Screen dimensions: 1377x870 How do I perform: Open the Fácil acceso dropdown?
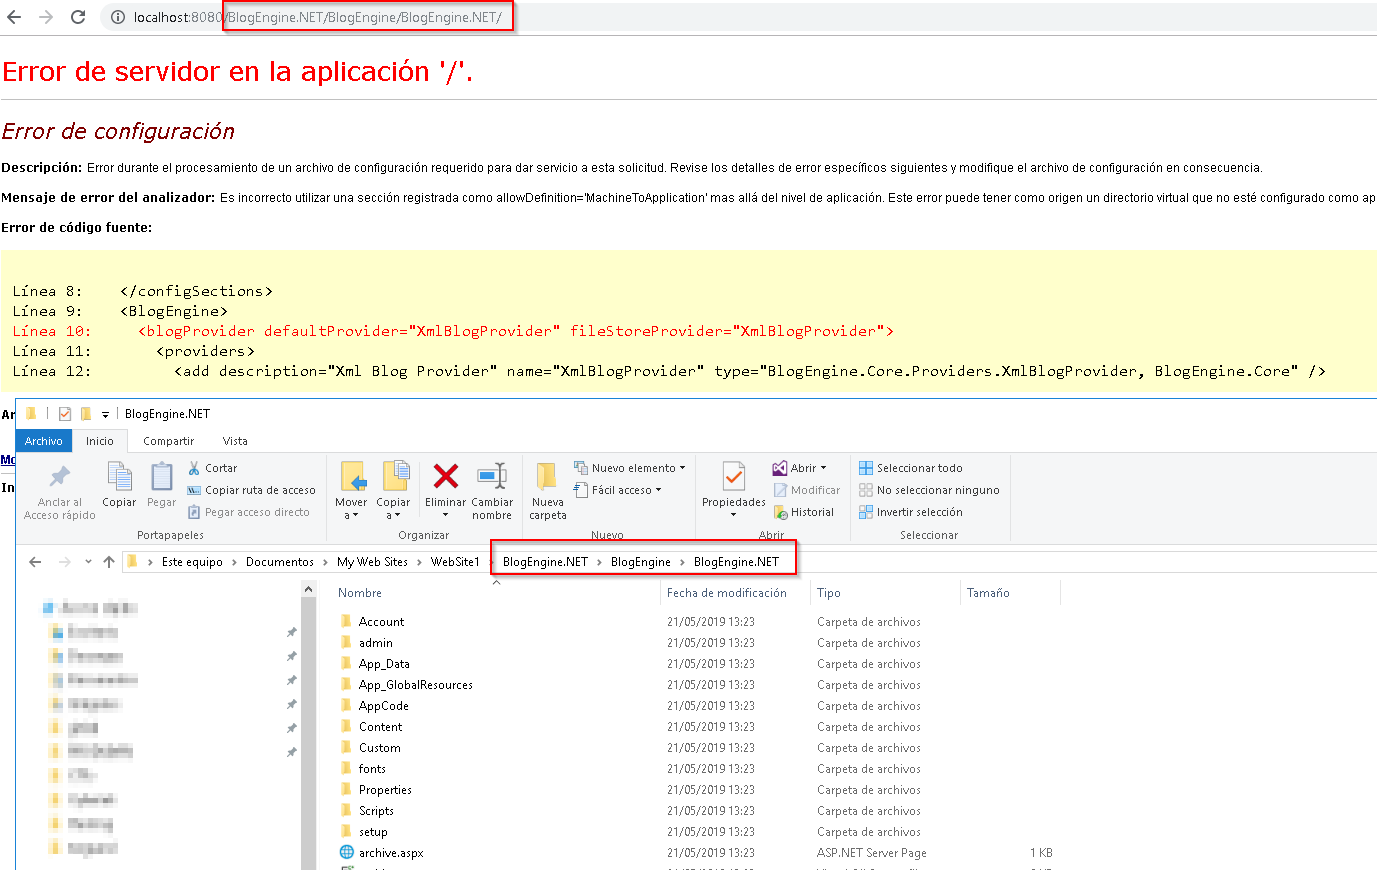[x=618, y=490]
